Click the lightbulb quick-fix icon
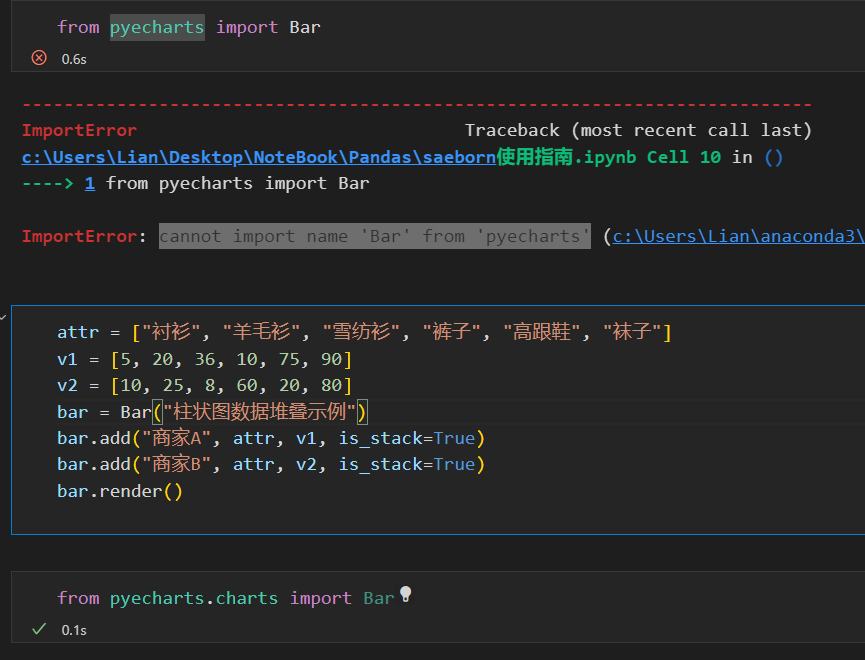 (x=405, y=594)
